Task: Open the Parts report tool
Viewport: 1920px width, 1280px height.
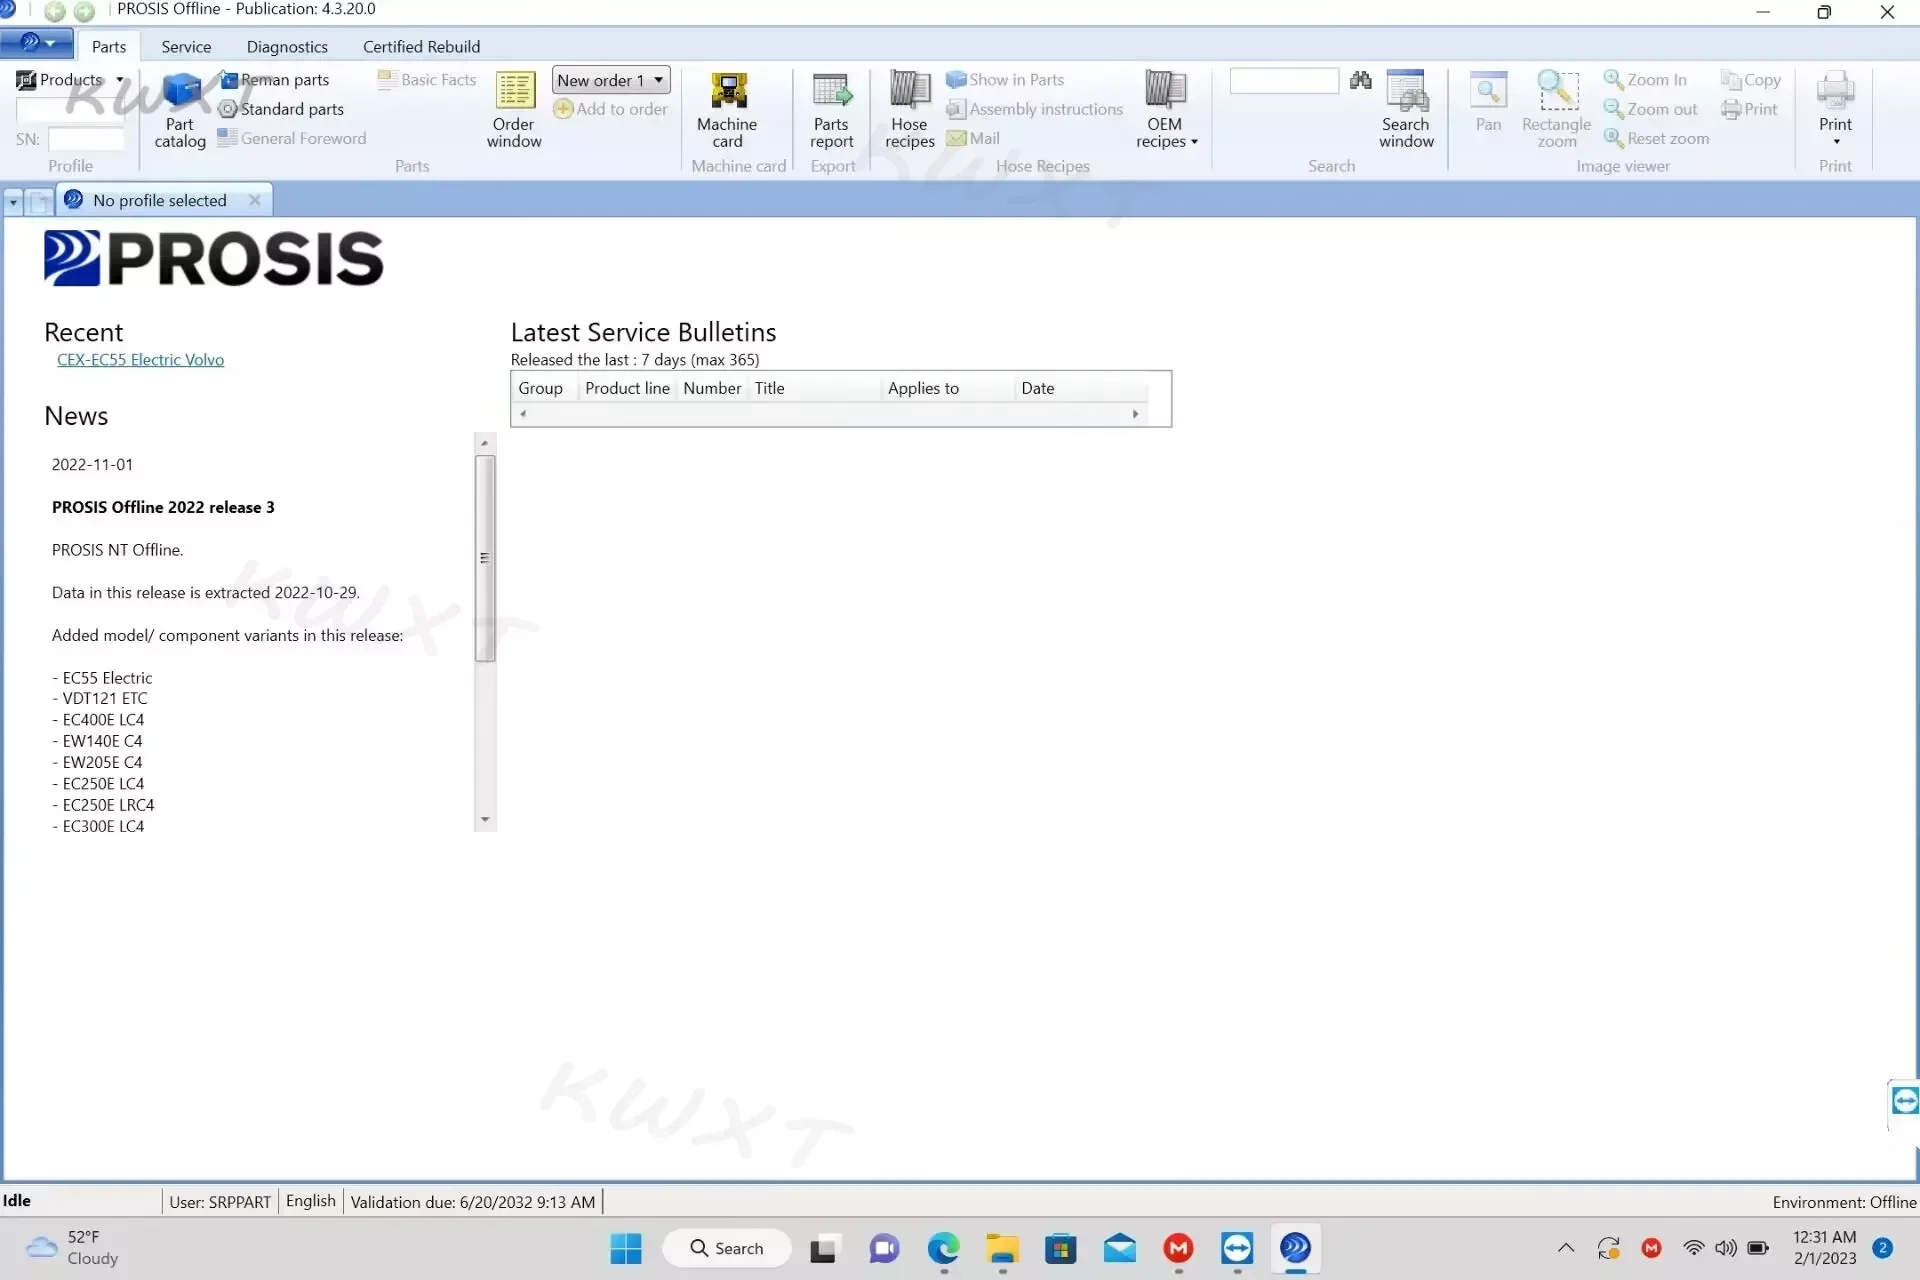Action: point(830,107)
